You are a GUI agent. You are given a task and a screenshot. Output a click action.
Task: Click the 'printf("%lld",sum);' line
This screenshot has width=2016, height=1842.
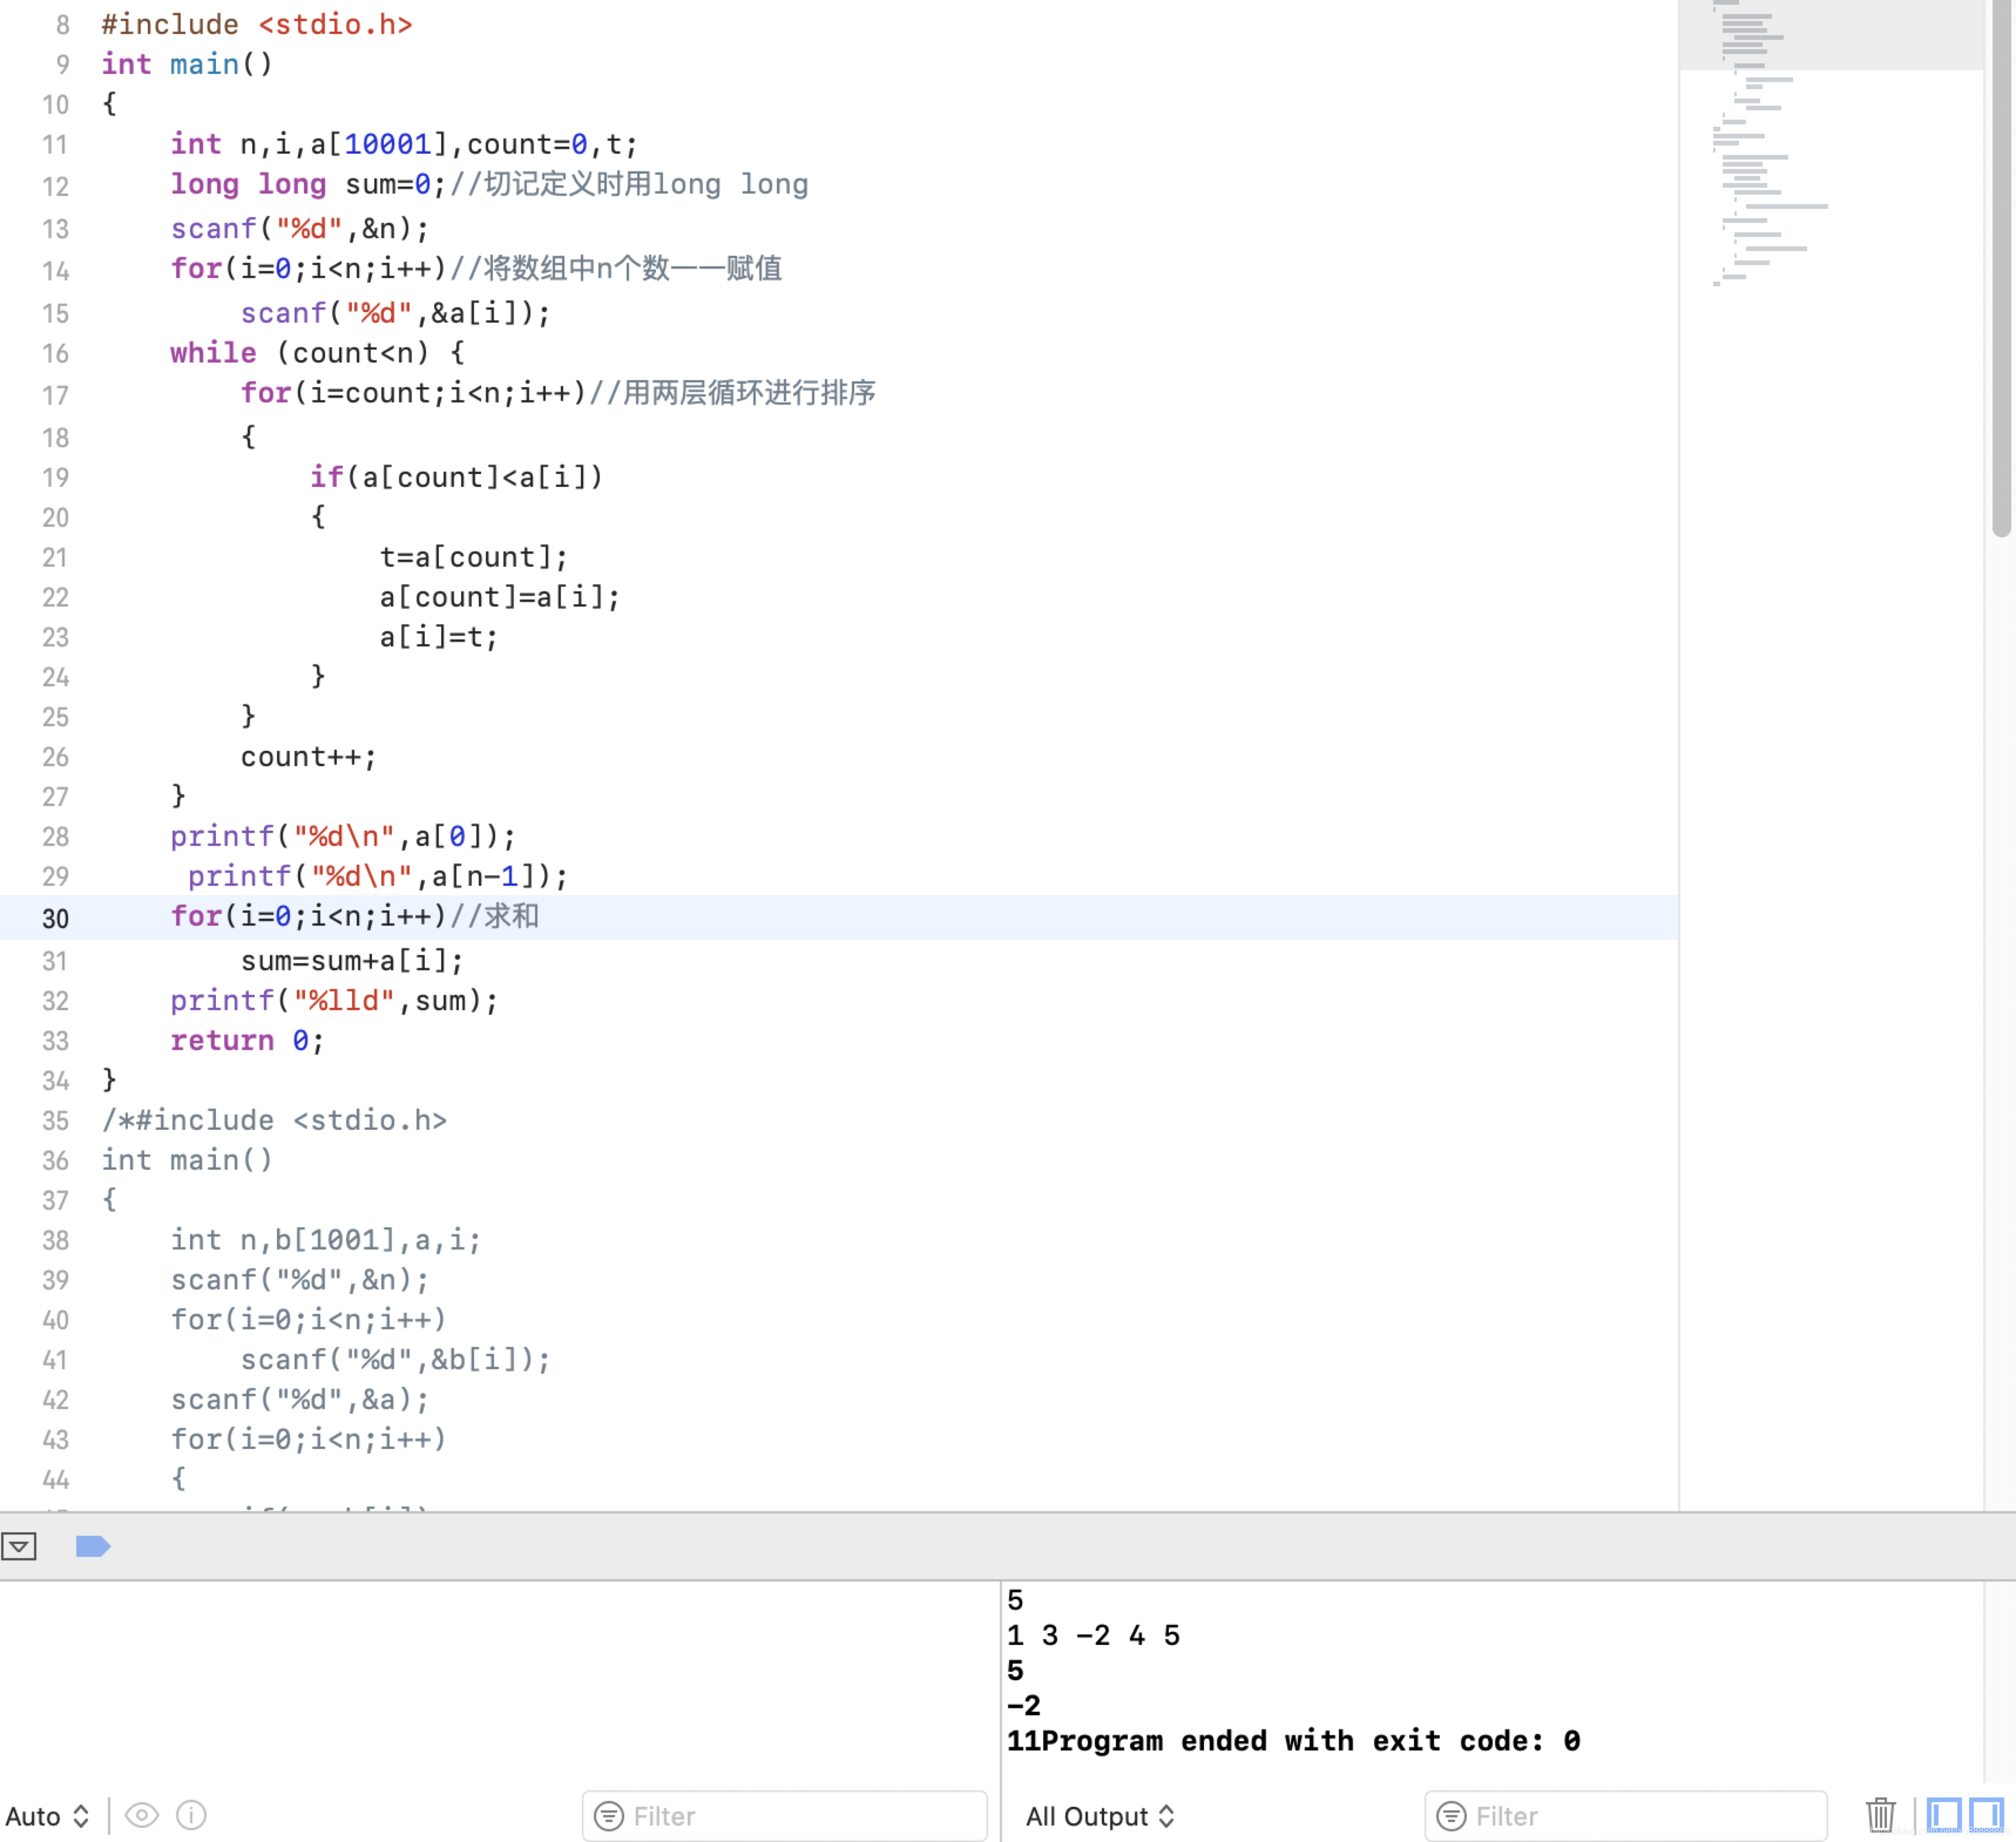pos(334,1001)
